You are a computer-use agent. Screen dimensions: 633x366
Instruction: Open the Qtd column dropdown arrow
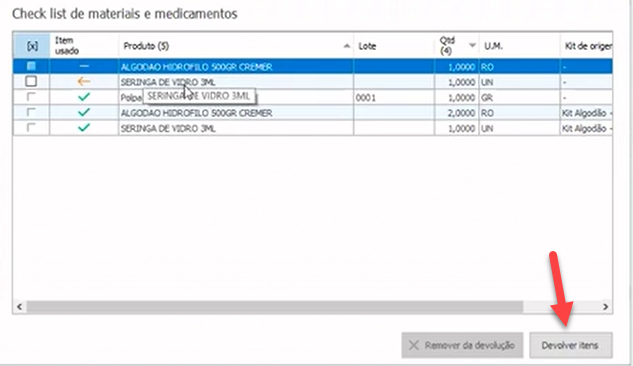click(x=472, y=45)
